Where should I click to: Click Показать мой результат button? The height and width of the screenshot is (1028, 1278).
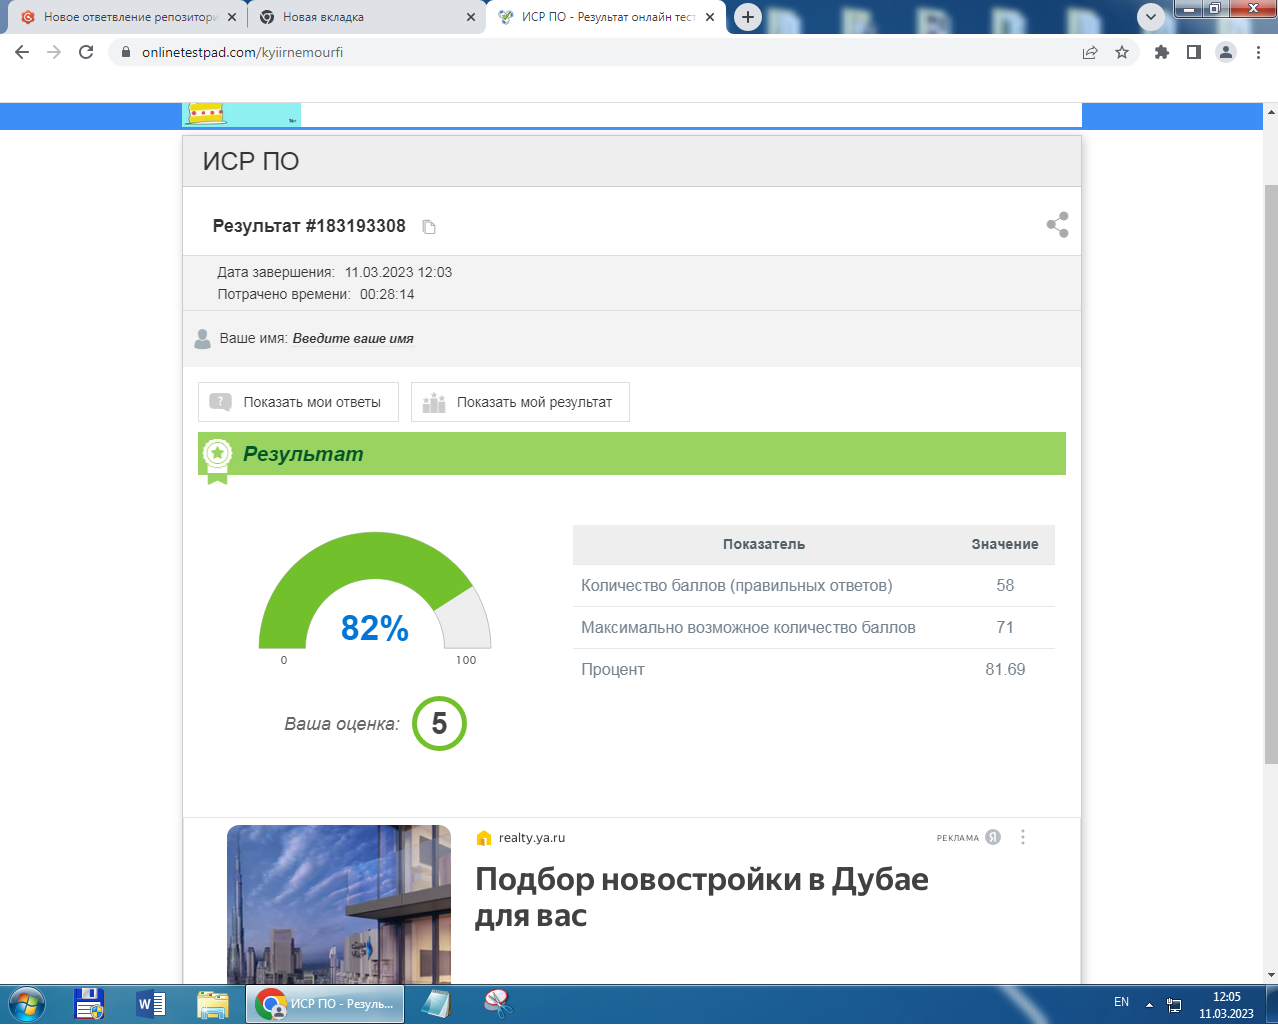tap(520, 402)
